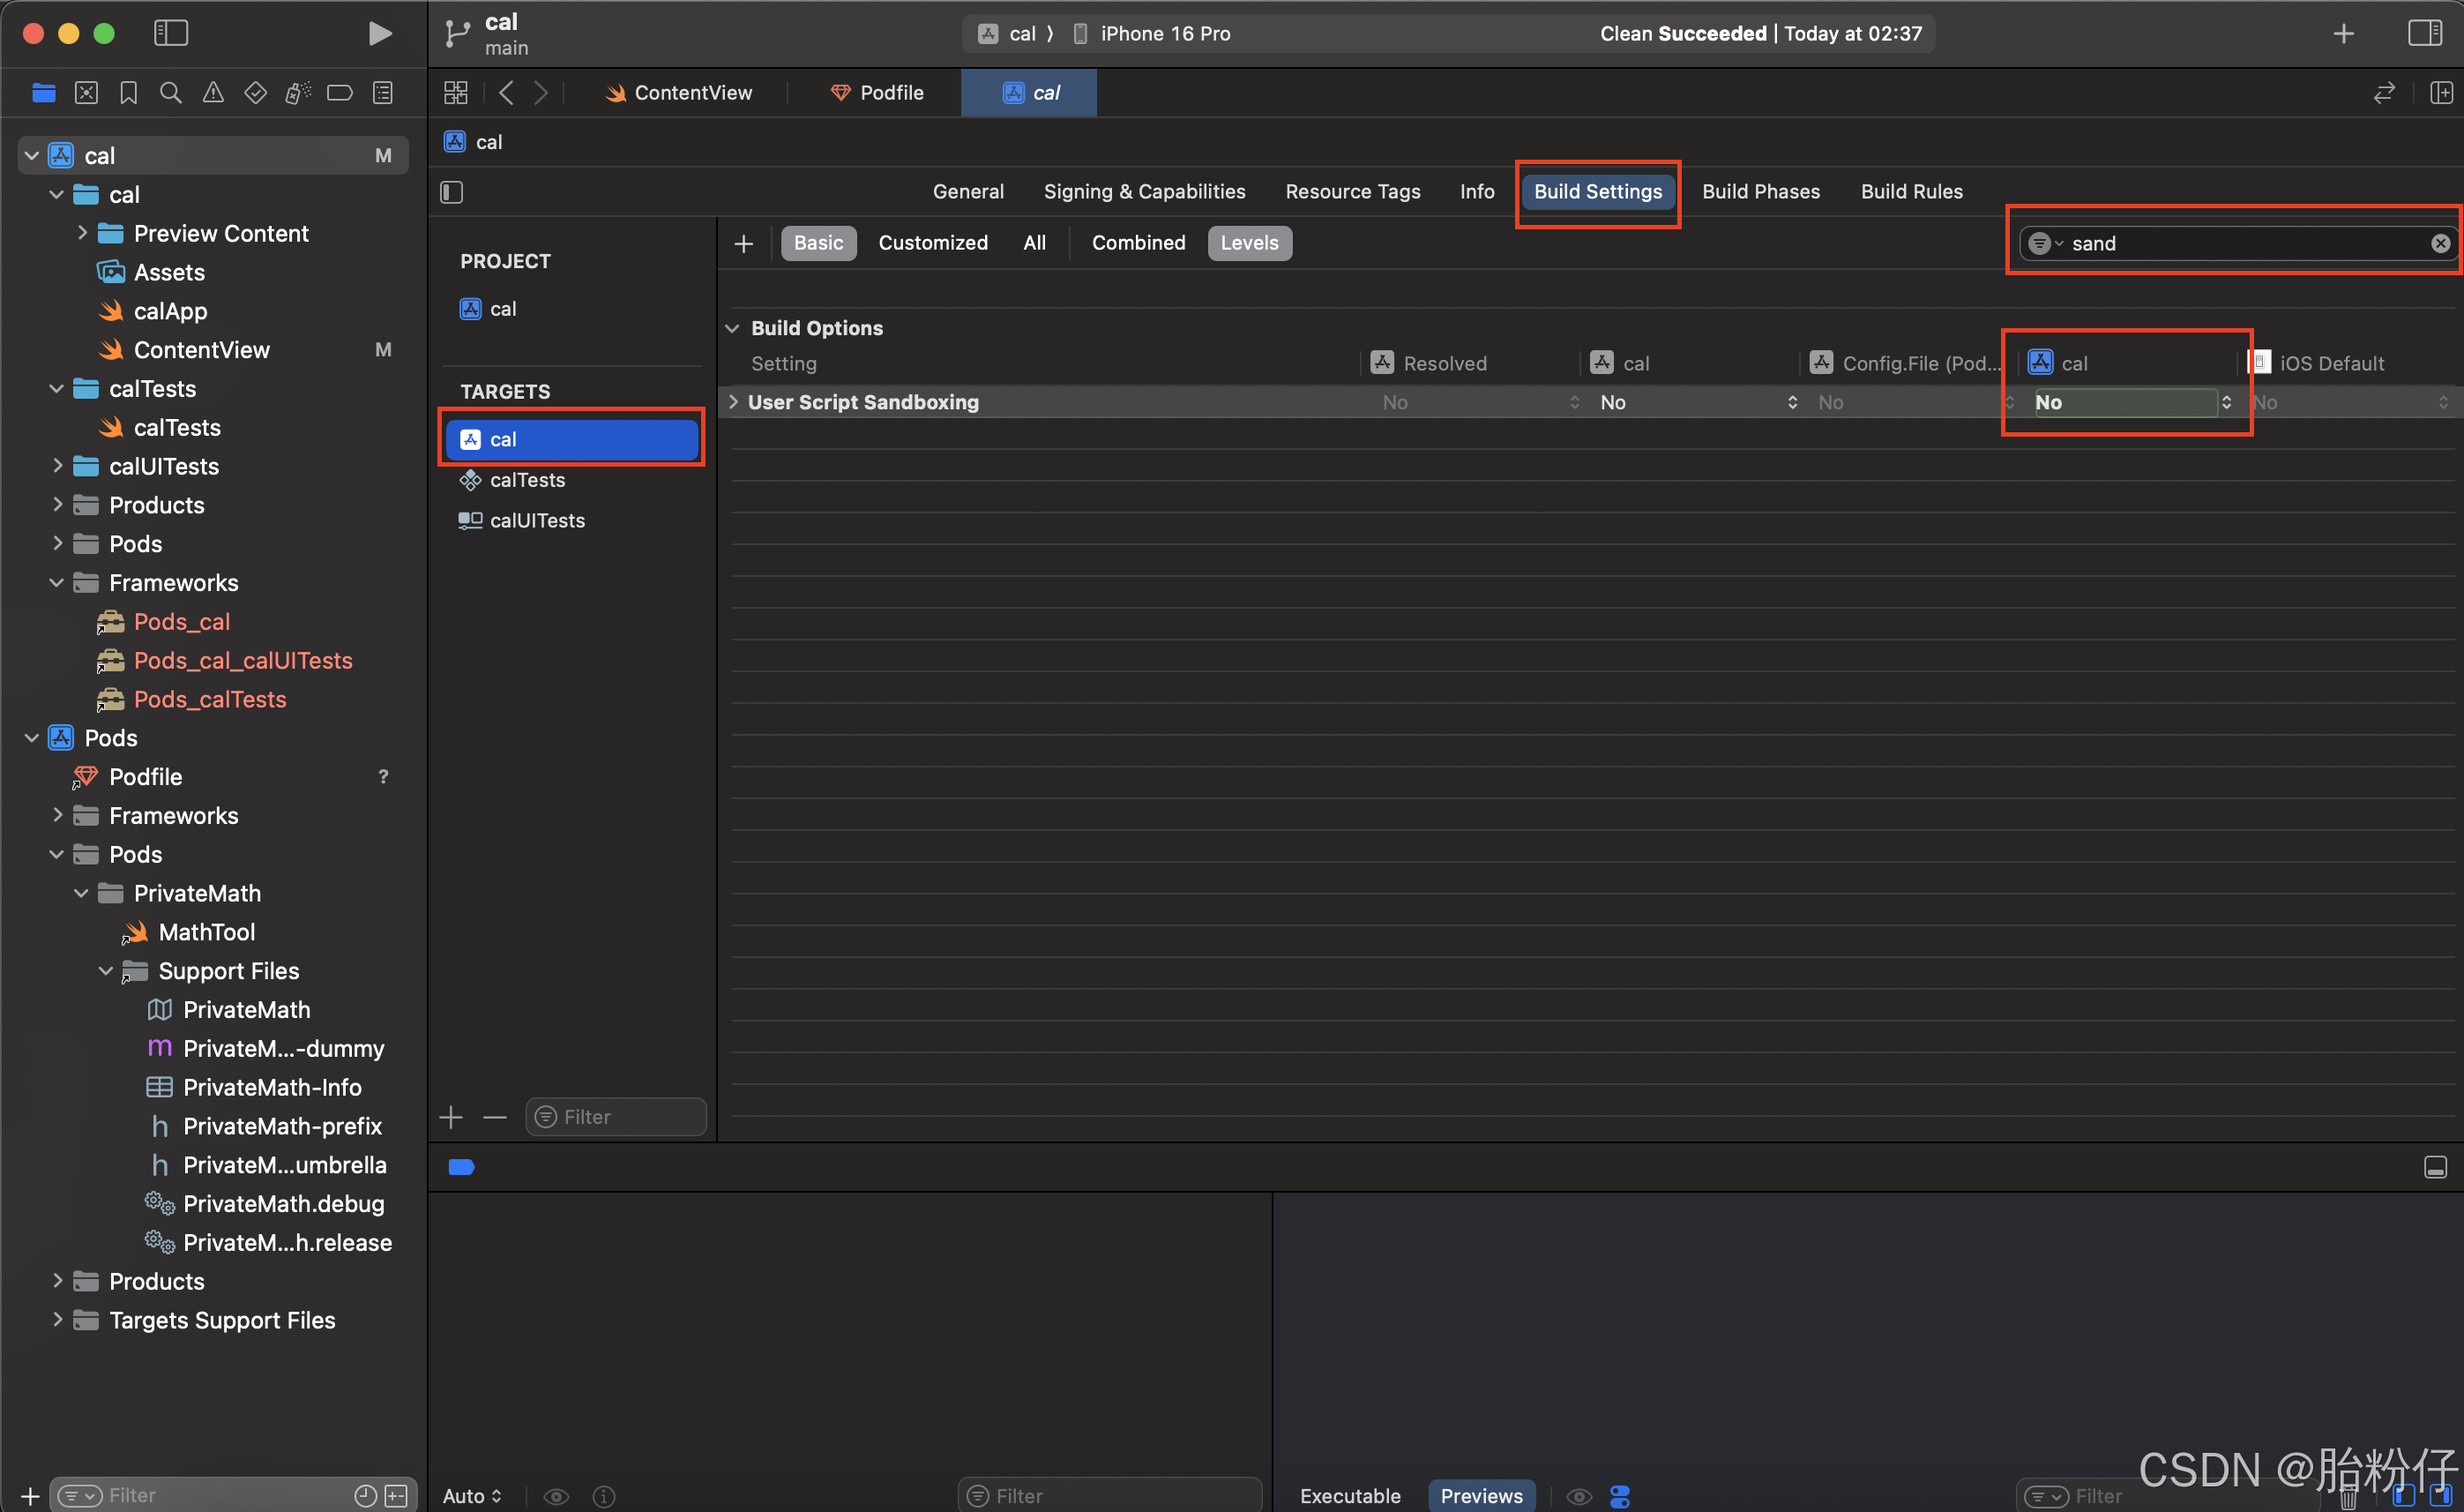Screen dimensions: 2464x1512
Task: Open the Issue navigator warning icon
Action: tap(213, 93)
